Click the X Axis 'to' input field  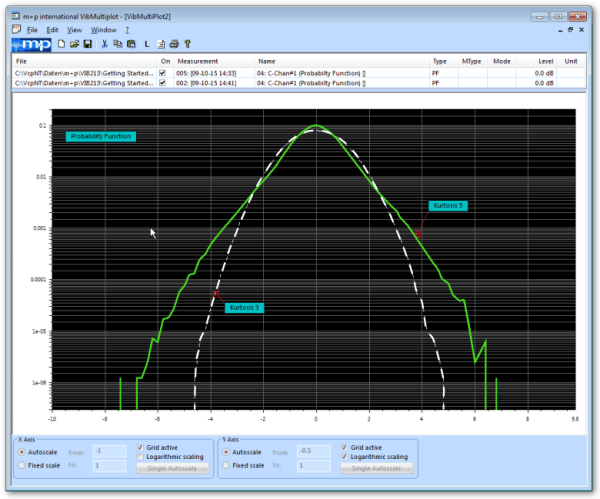point(109,466)
